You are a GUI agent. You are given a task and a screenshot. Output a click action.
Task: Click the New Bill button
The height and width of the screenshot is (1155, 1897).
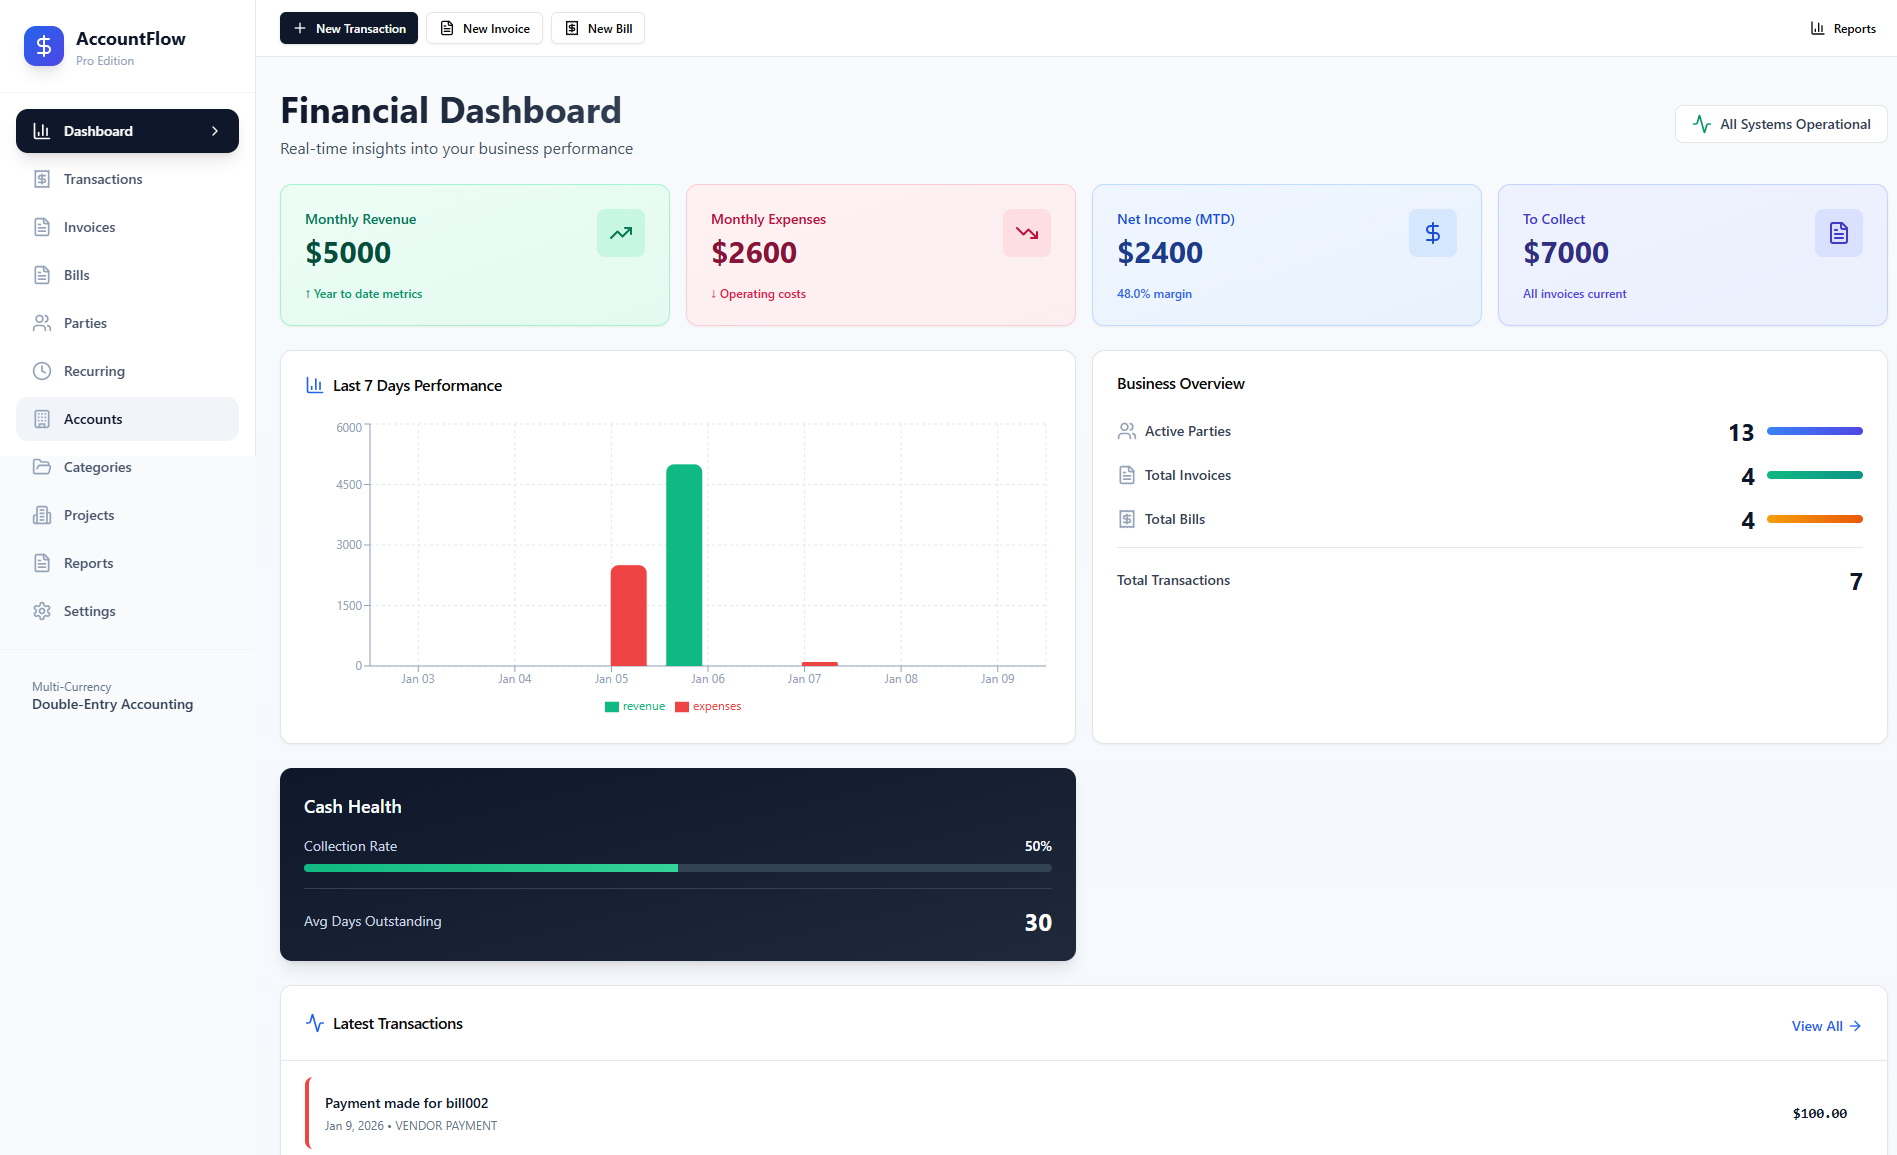tap(598, 28)
